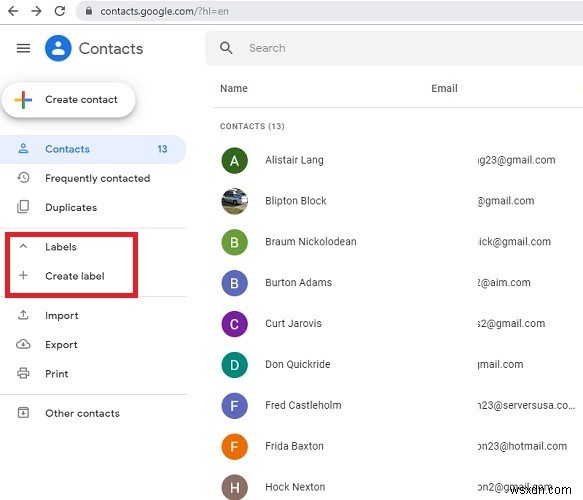
Task: Click Blipton Block's photo avatar
Action: (235, 201)
